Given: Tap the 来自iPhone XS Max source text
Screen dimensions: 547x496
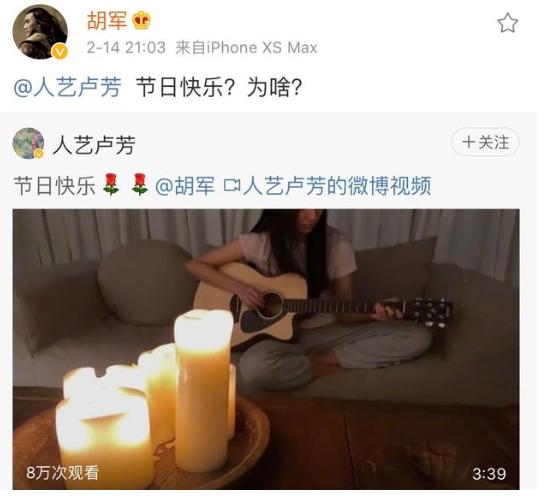Looking at the screenshot, I should pos(246,47).
